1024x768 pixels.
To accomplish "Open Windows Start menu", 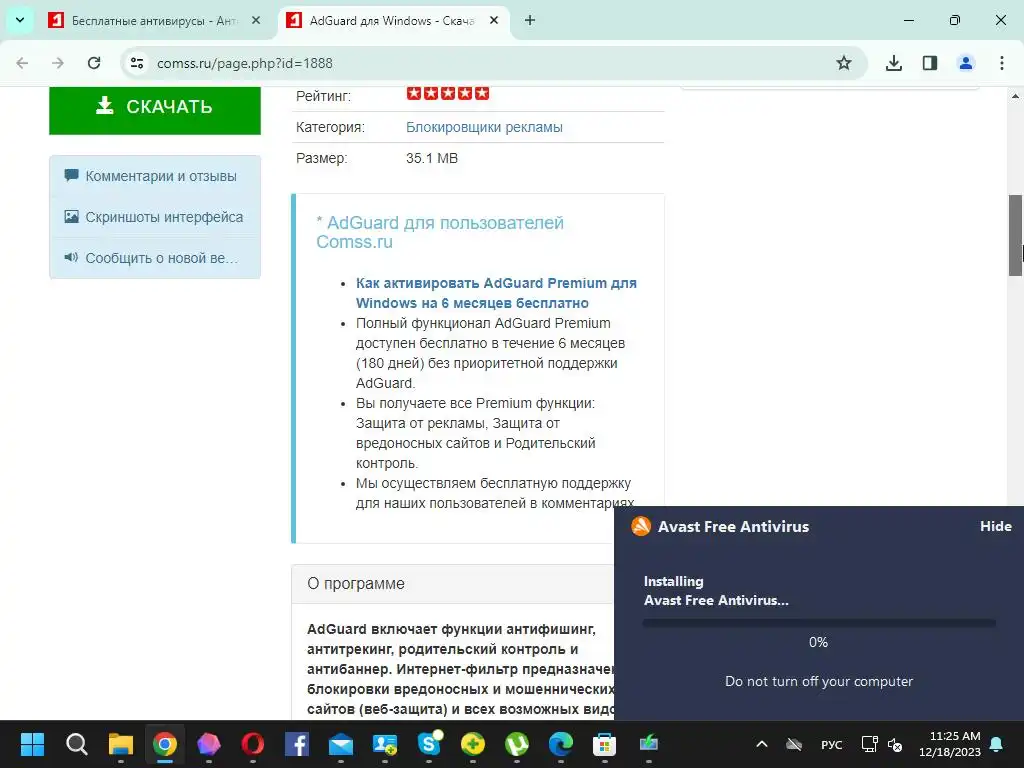I will [32, 744].
